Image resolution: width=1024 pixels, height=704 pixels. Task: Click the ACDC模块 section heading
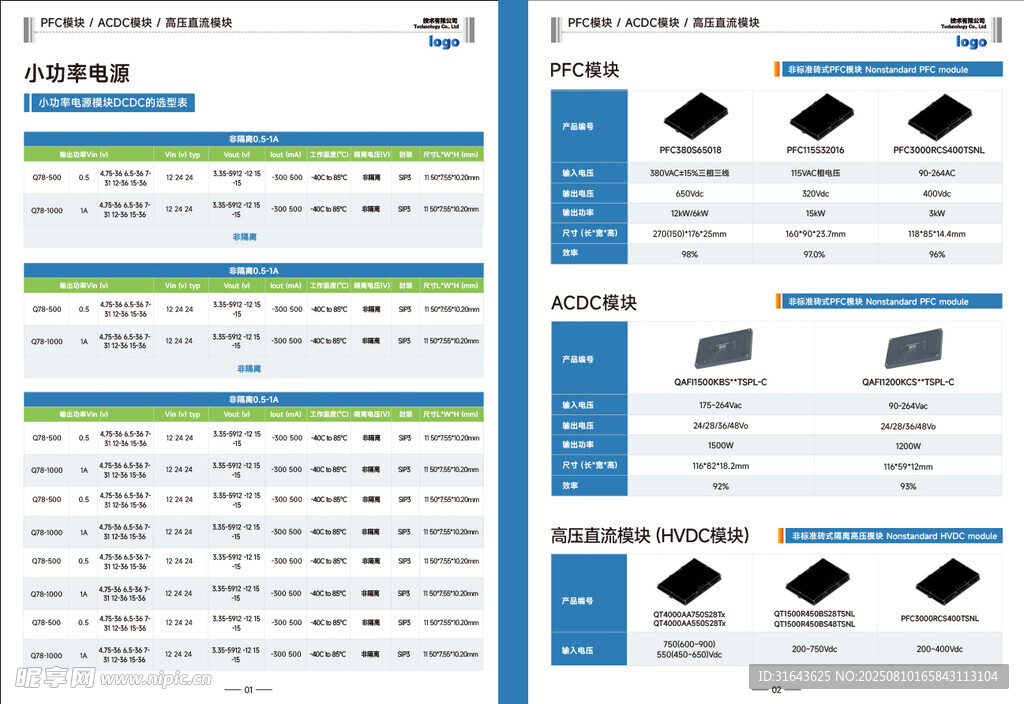pos(593,303)
